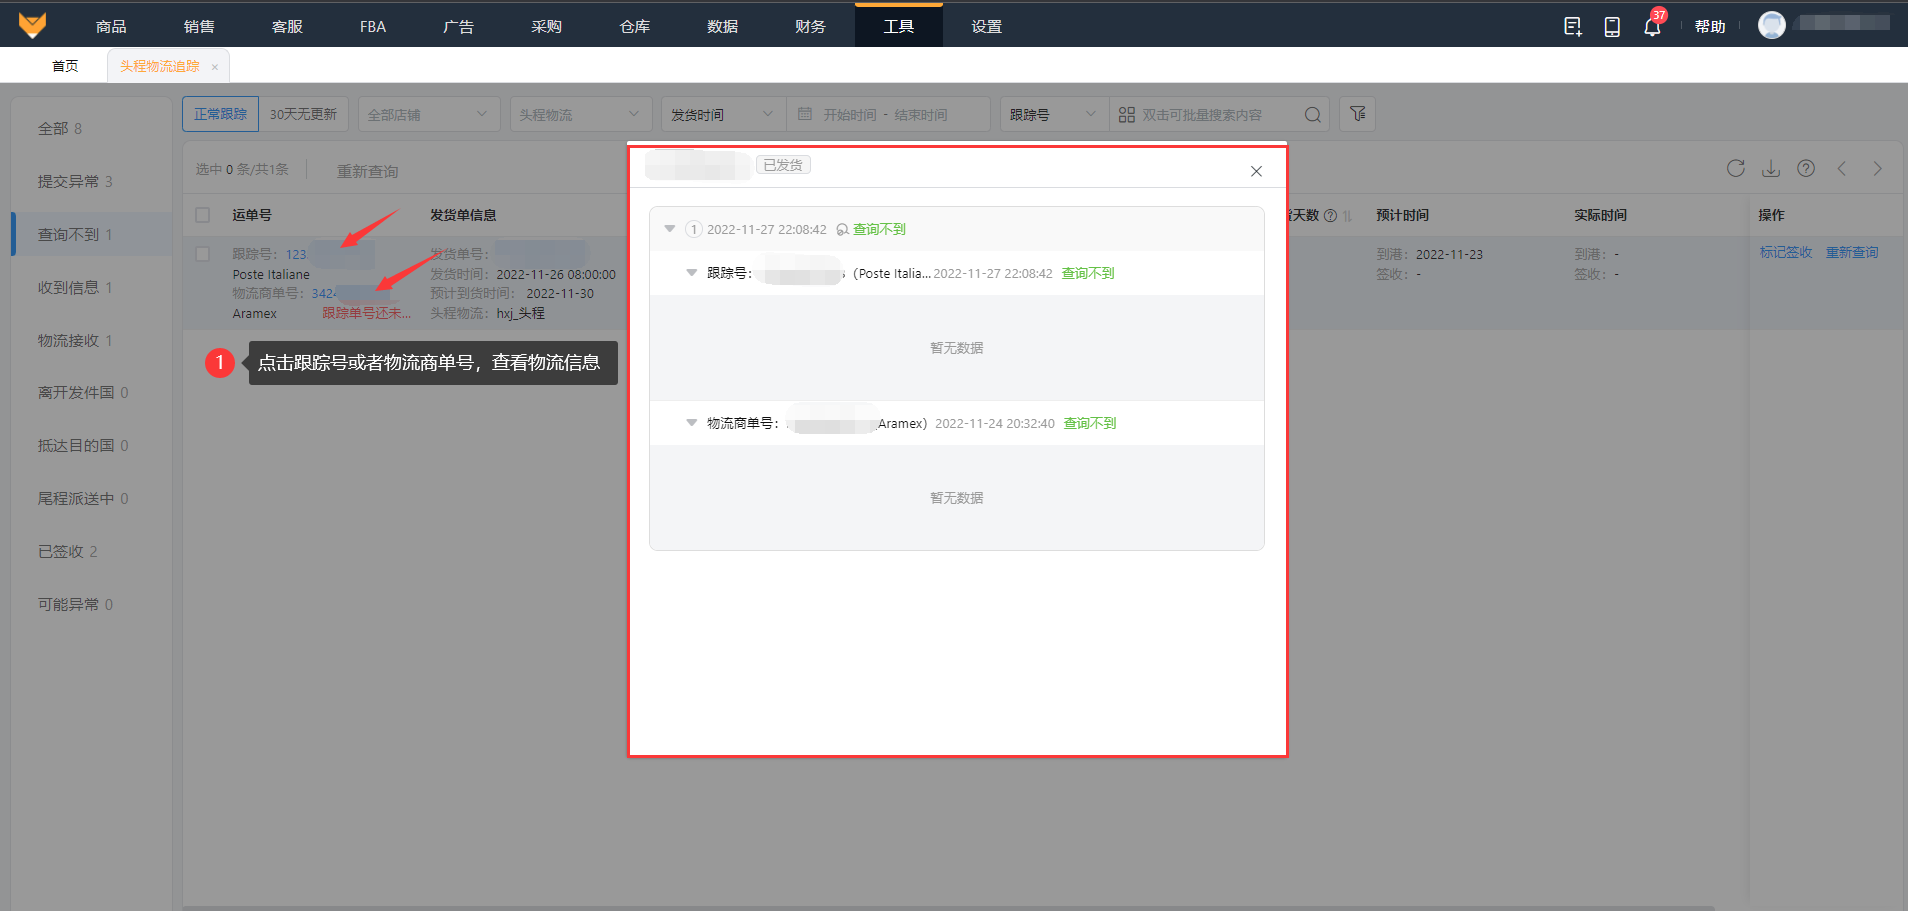Open the 帮助 menu
This screenshot has height=911, width=1908.
point(1710,27)
